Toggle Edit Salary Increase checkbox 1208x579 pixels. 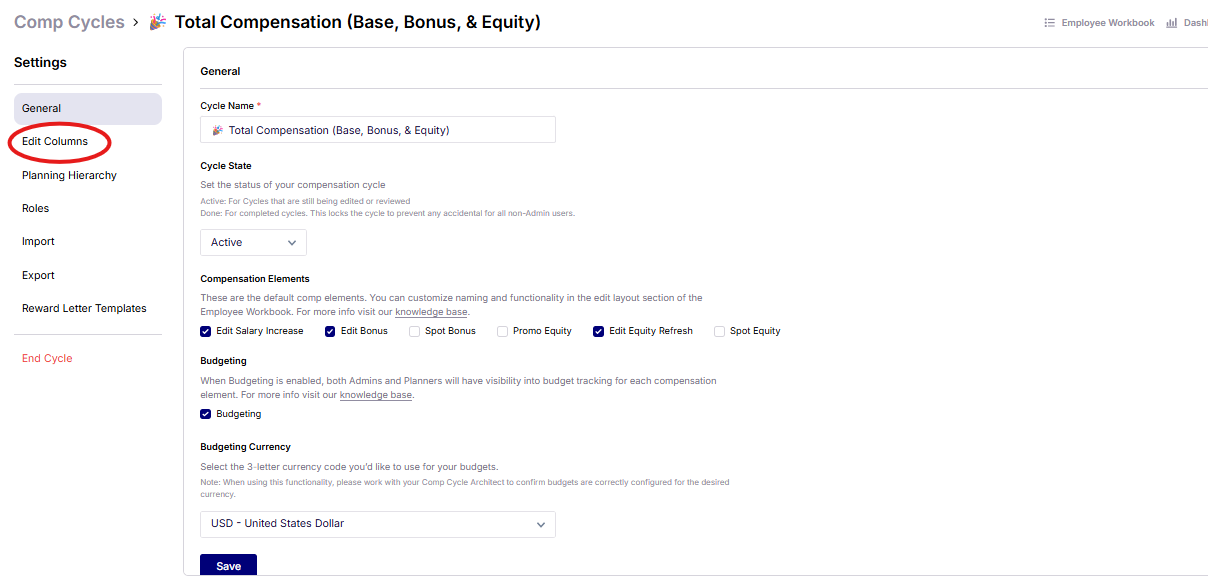(206, 331)
